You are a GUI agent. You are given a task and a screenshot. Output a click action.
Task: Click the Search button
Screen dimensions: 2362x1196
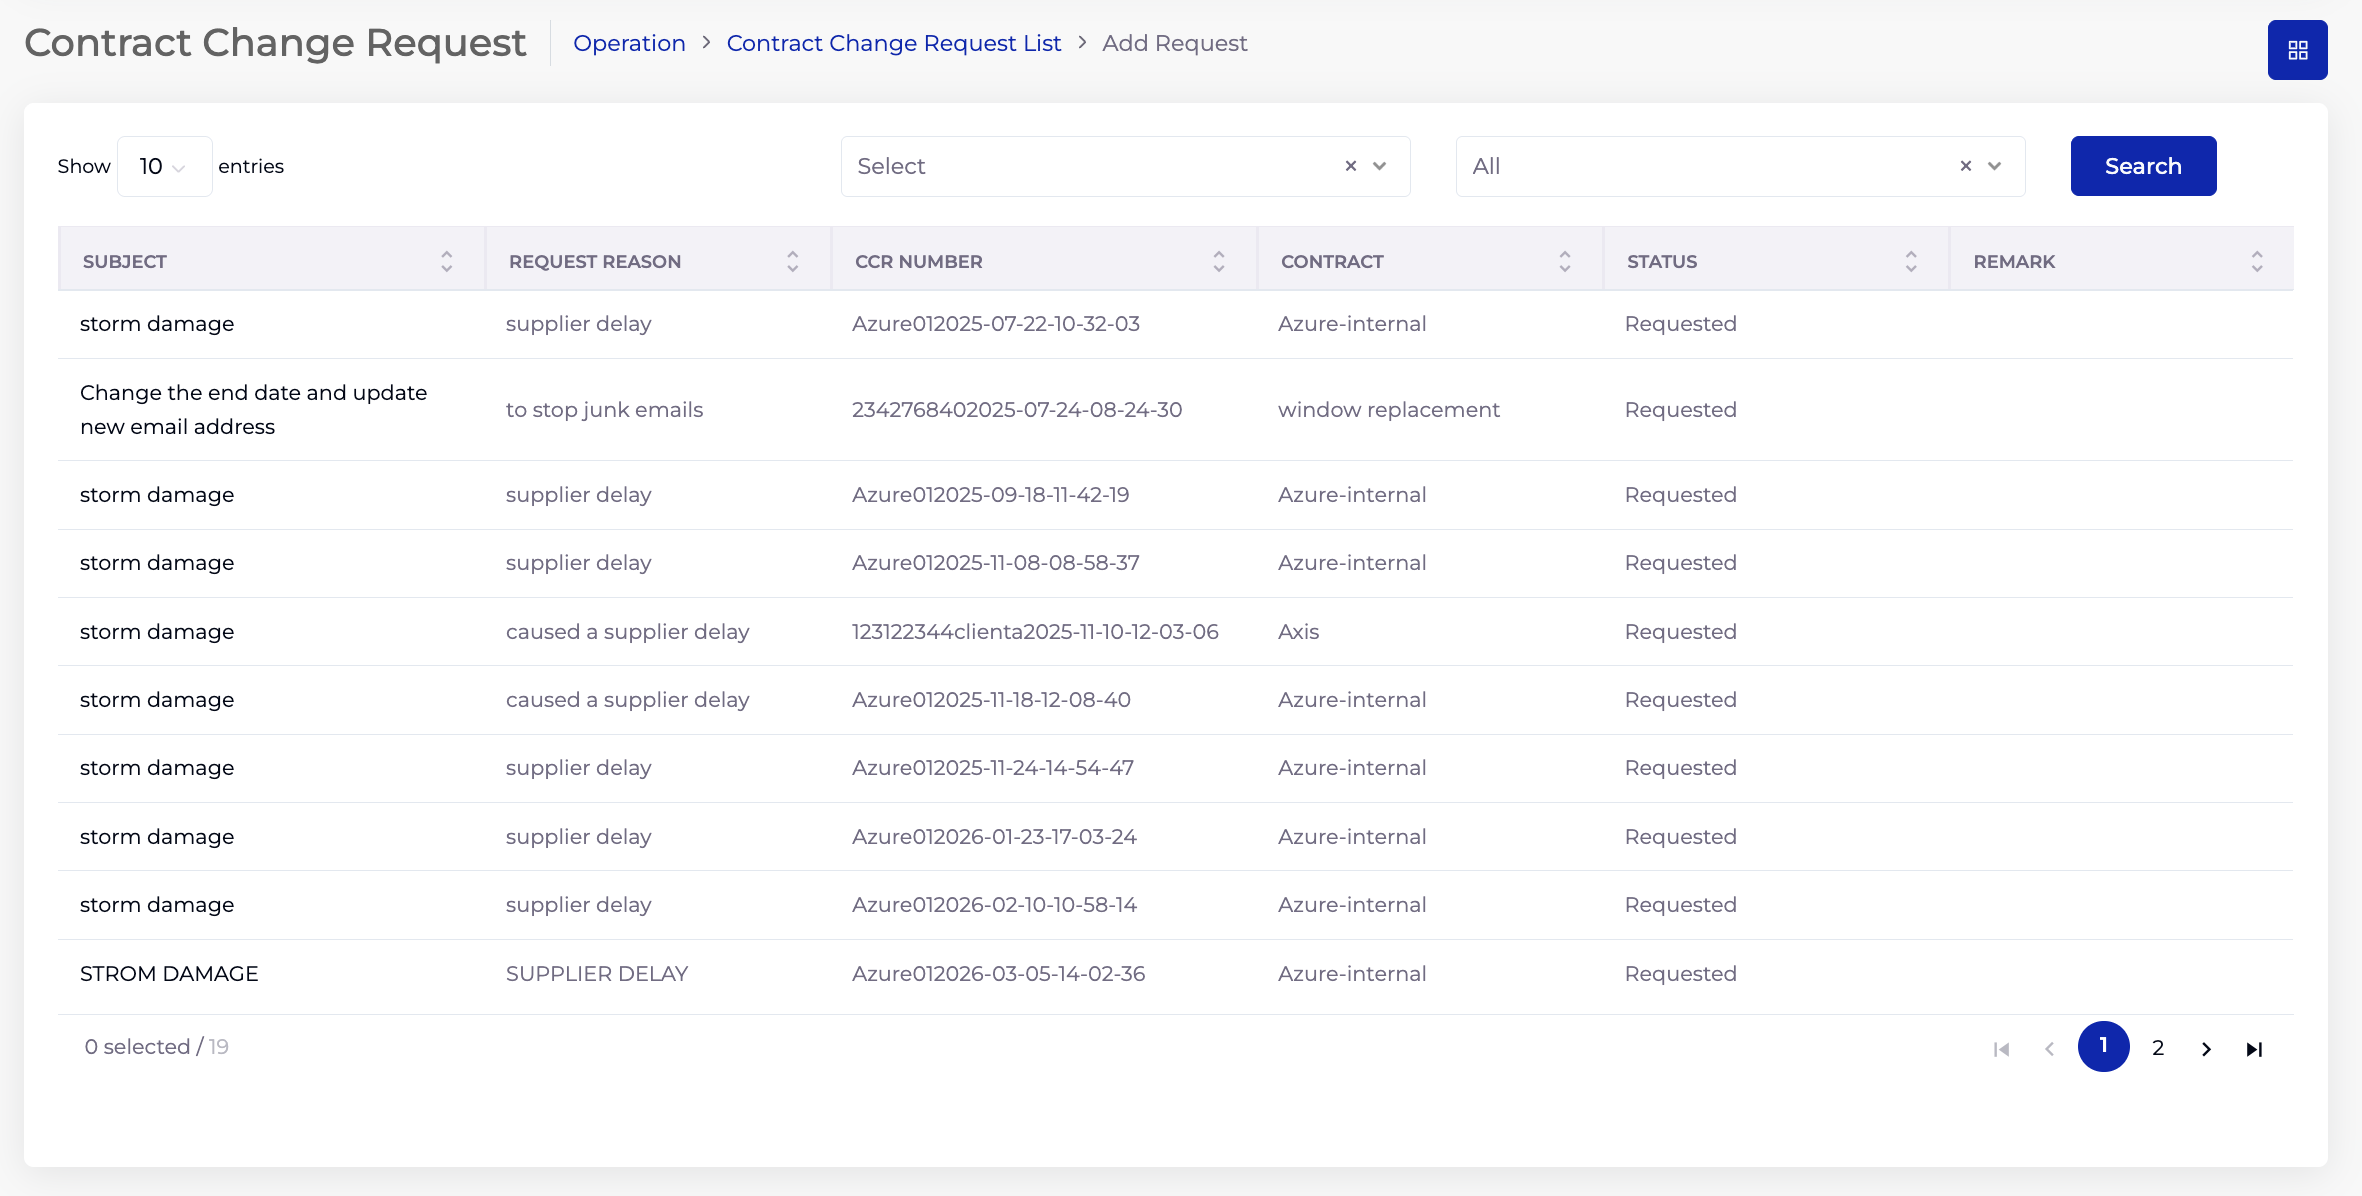pyautogui.click(x=2143, y=166)
